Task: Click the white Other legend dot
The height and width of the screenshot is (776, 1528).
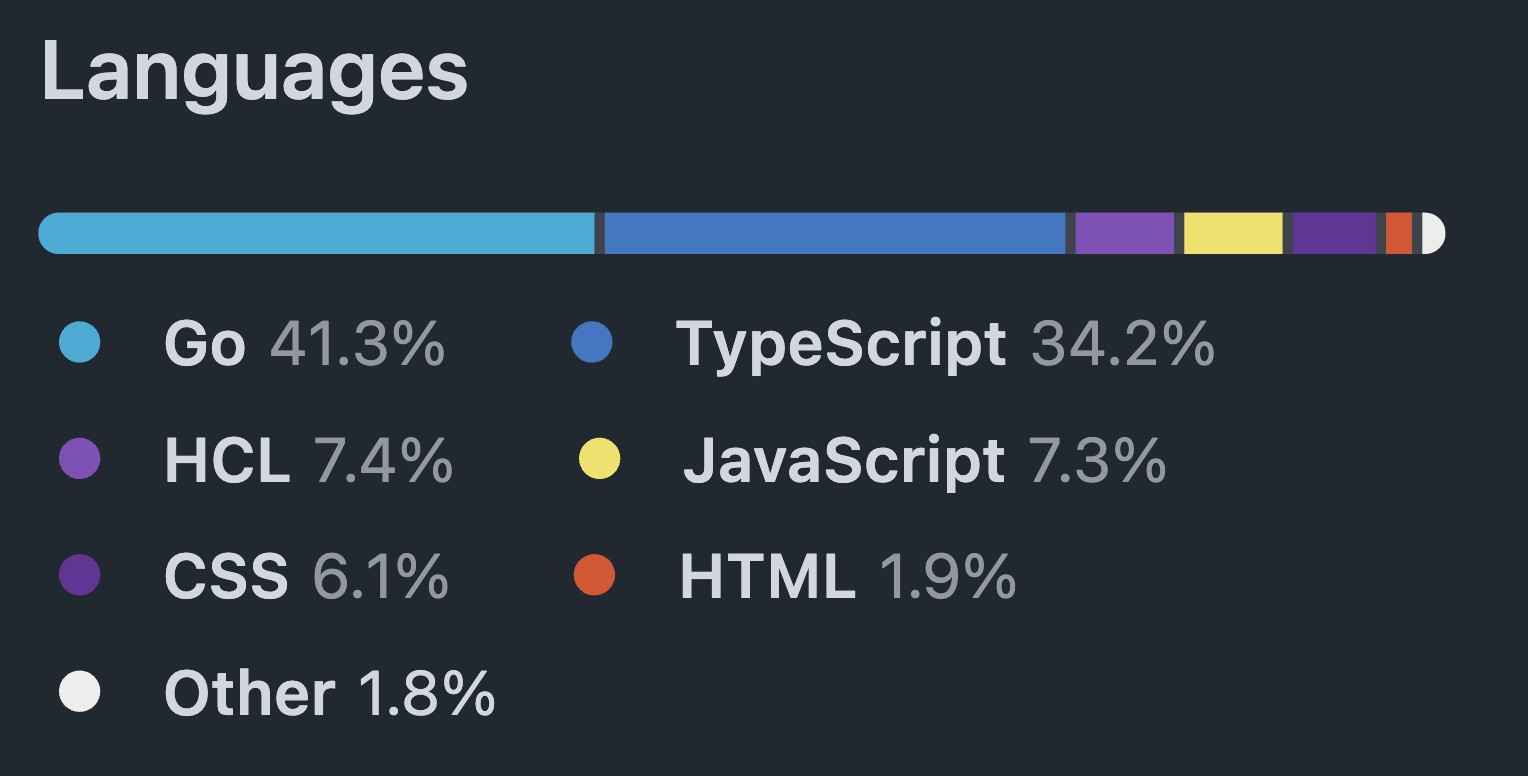Action: point(80,691)
